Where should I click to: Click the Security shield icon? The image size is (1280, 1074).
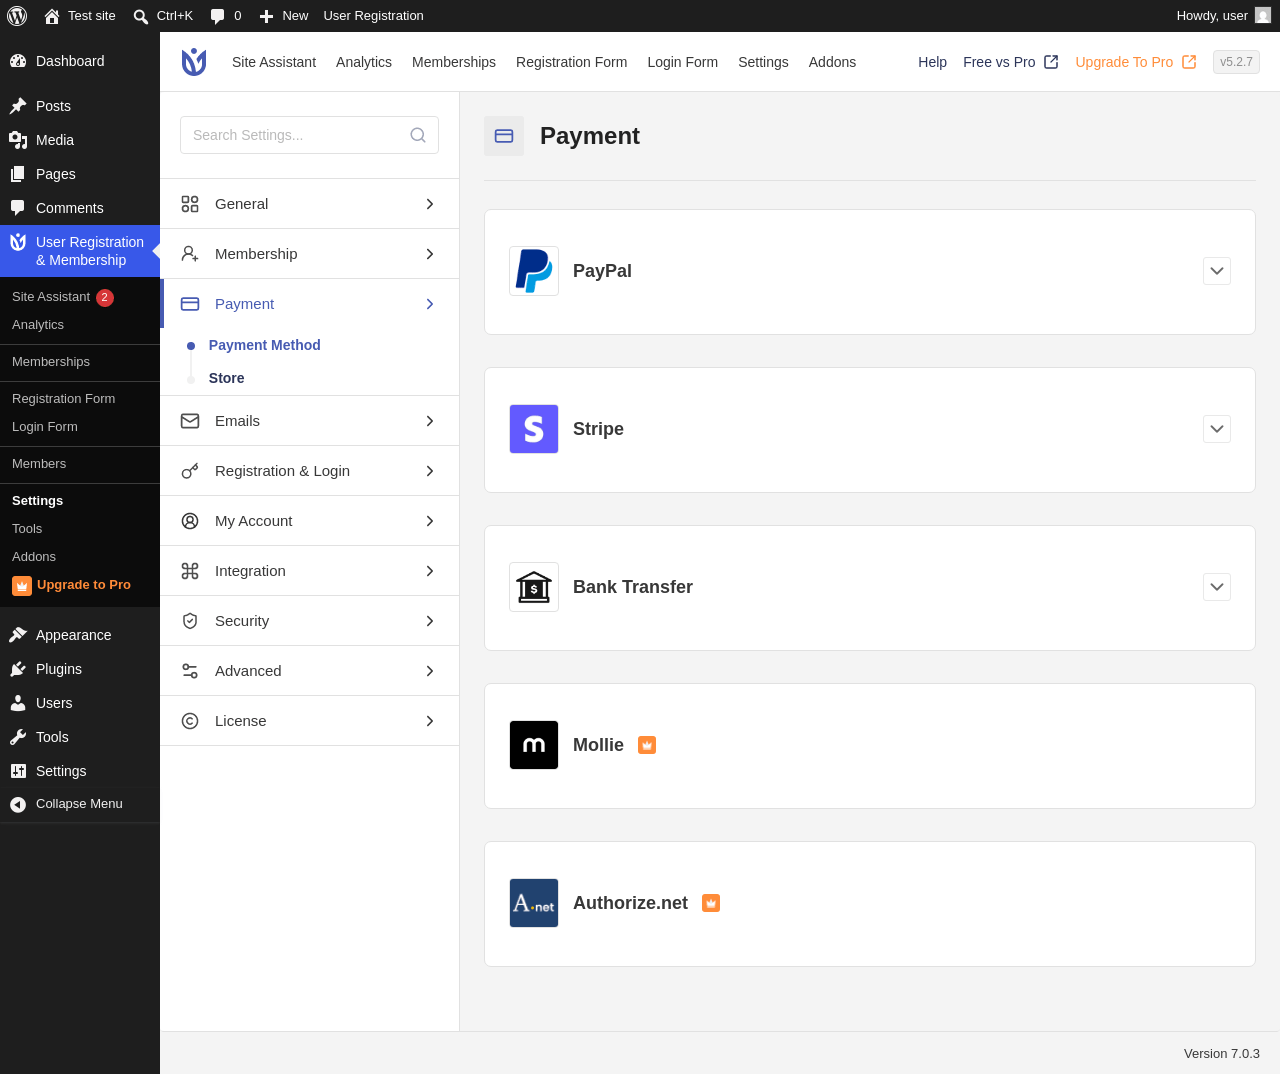point(190,621)
